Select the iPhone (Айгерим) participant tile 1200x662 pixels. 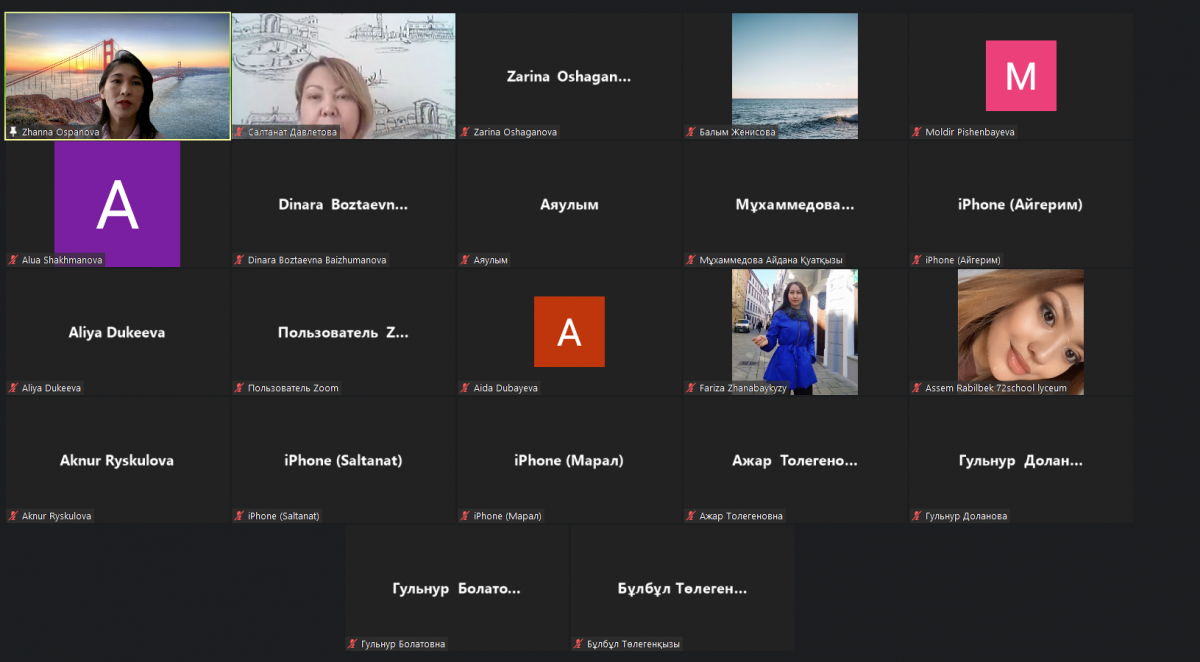pyautogui.click(x=1020, y=204)
